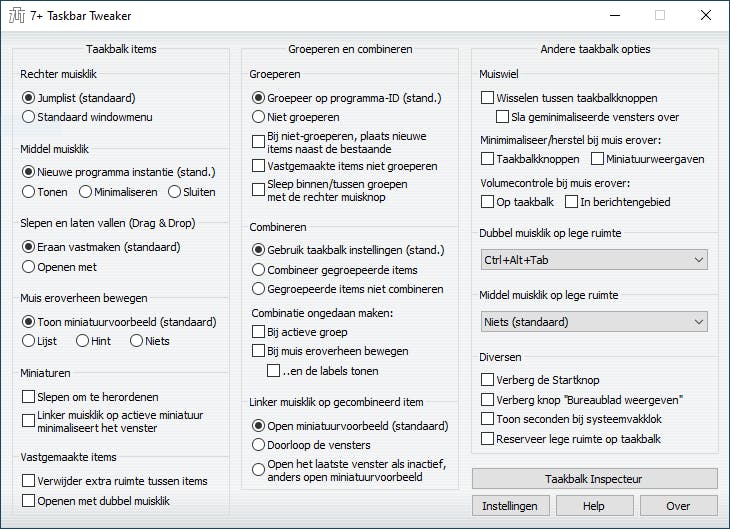
Task: Enable Wisselen tussen taakbalkknoppen checkbox
Action: 488,98
